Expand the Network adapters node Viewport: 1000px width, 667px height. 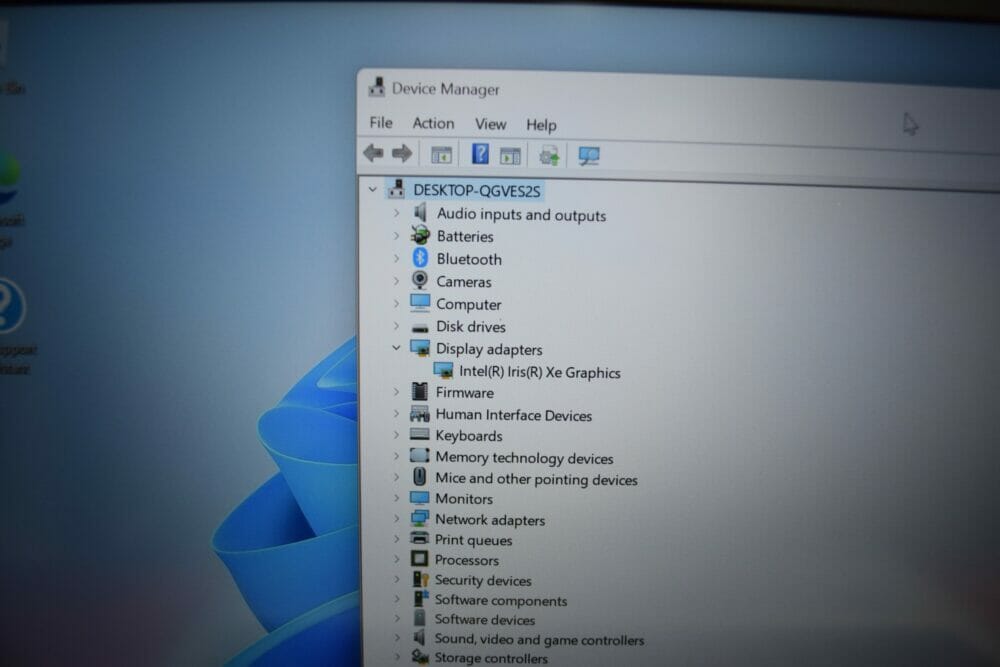(396, 518)
